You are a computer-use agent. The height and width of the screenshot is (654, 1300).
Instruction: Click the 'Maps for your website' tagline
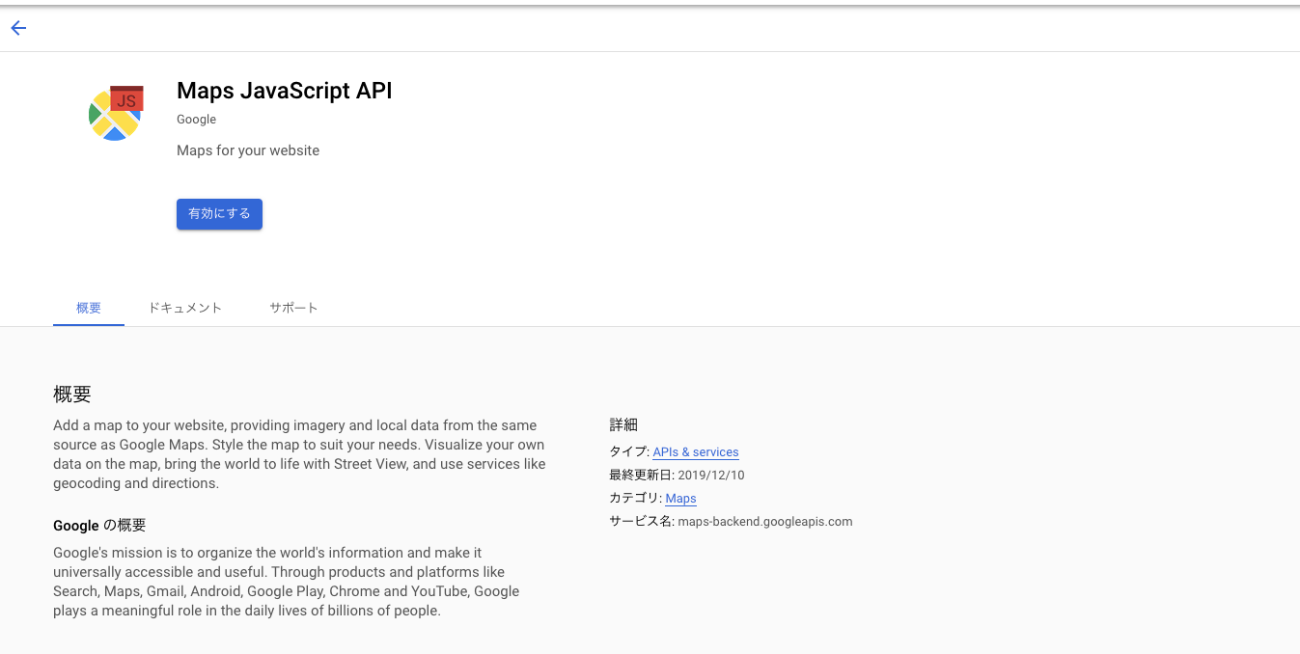point(248,151)
